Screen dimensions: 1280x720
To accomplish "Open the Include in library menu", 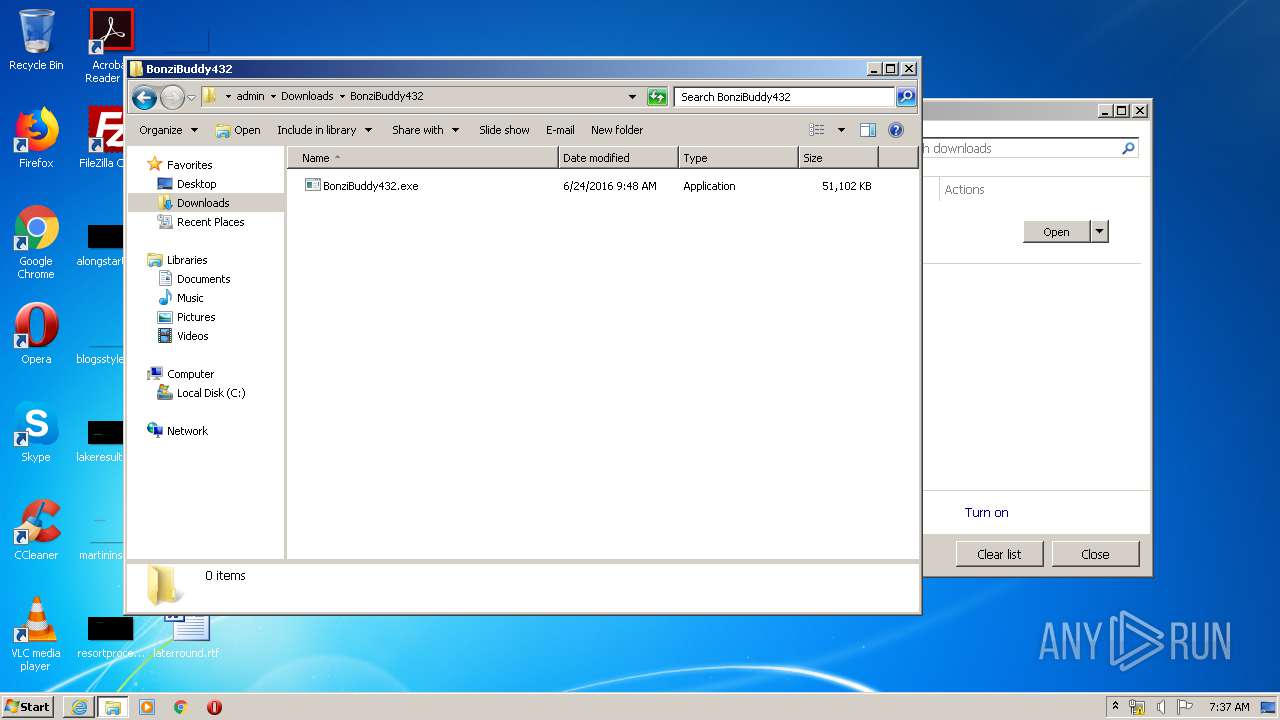I will [324, 130].
